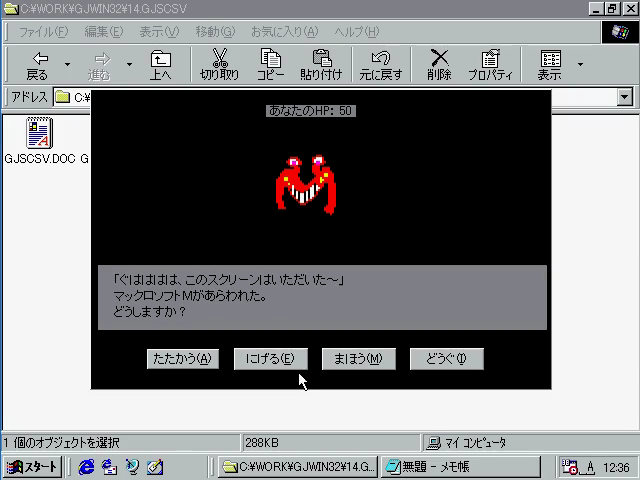Choose どうぐ(I) to use an item
The image size is (640, 480).
(447, 359)
